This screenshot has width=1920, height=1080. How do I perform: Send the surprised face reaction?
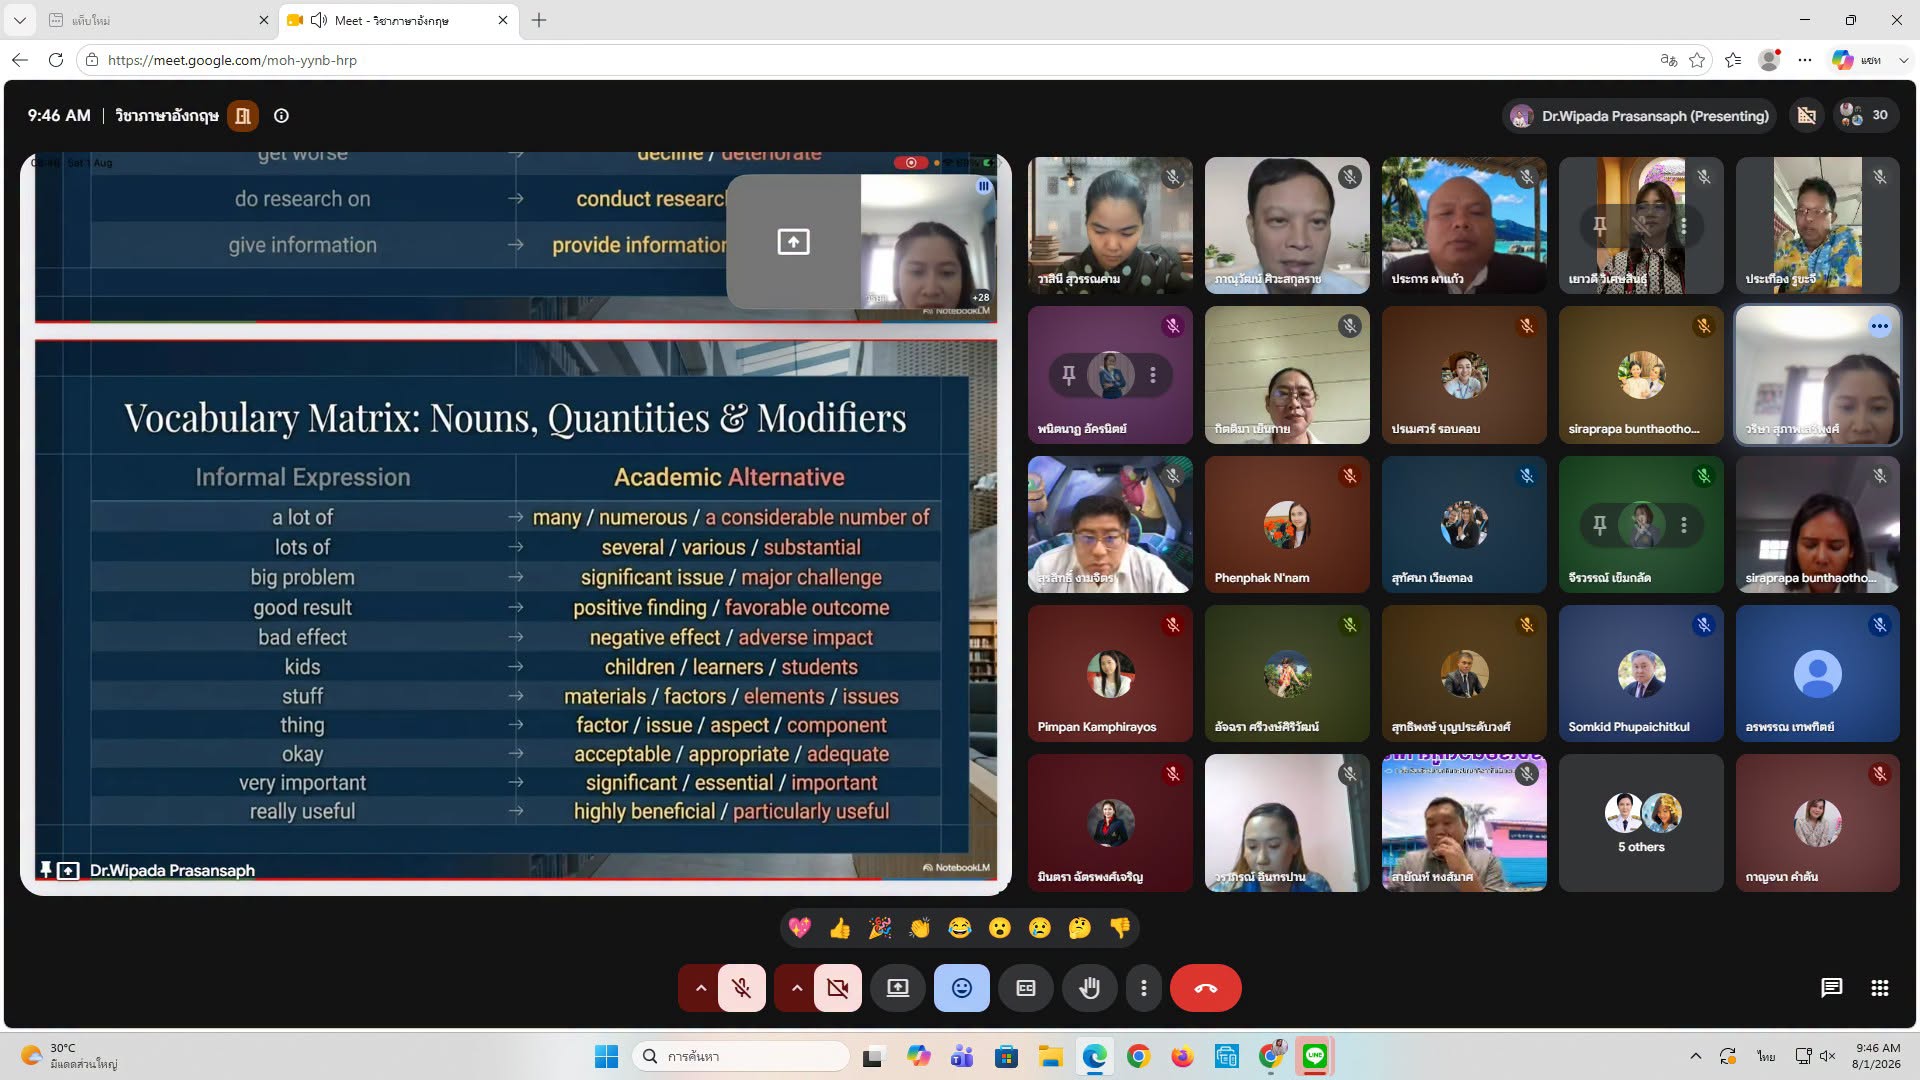tap(1000, 928)
